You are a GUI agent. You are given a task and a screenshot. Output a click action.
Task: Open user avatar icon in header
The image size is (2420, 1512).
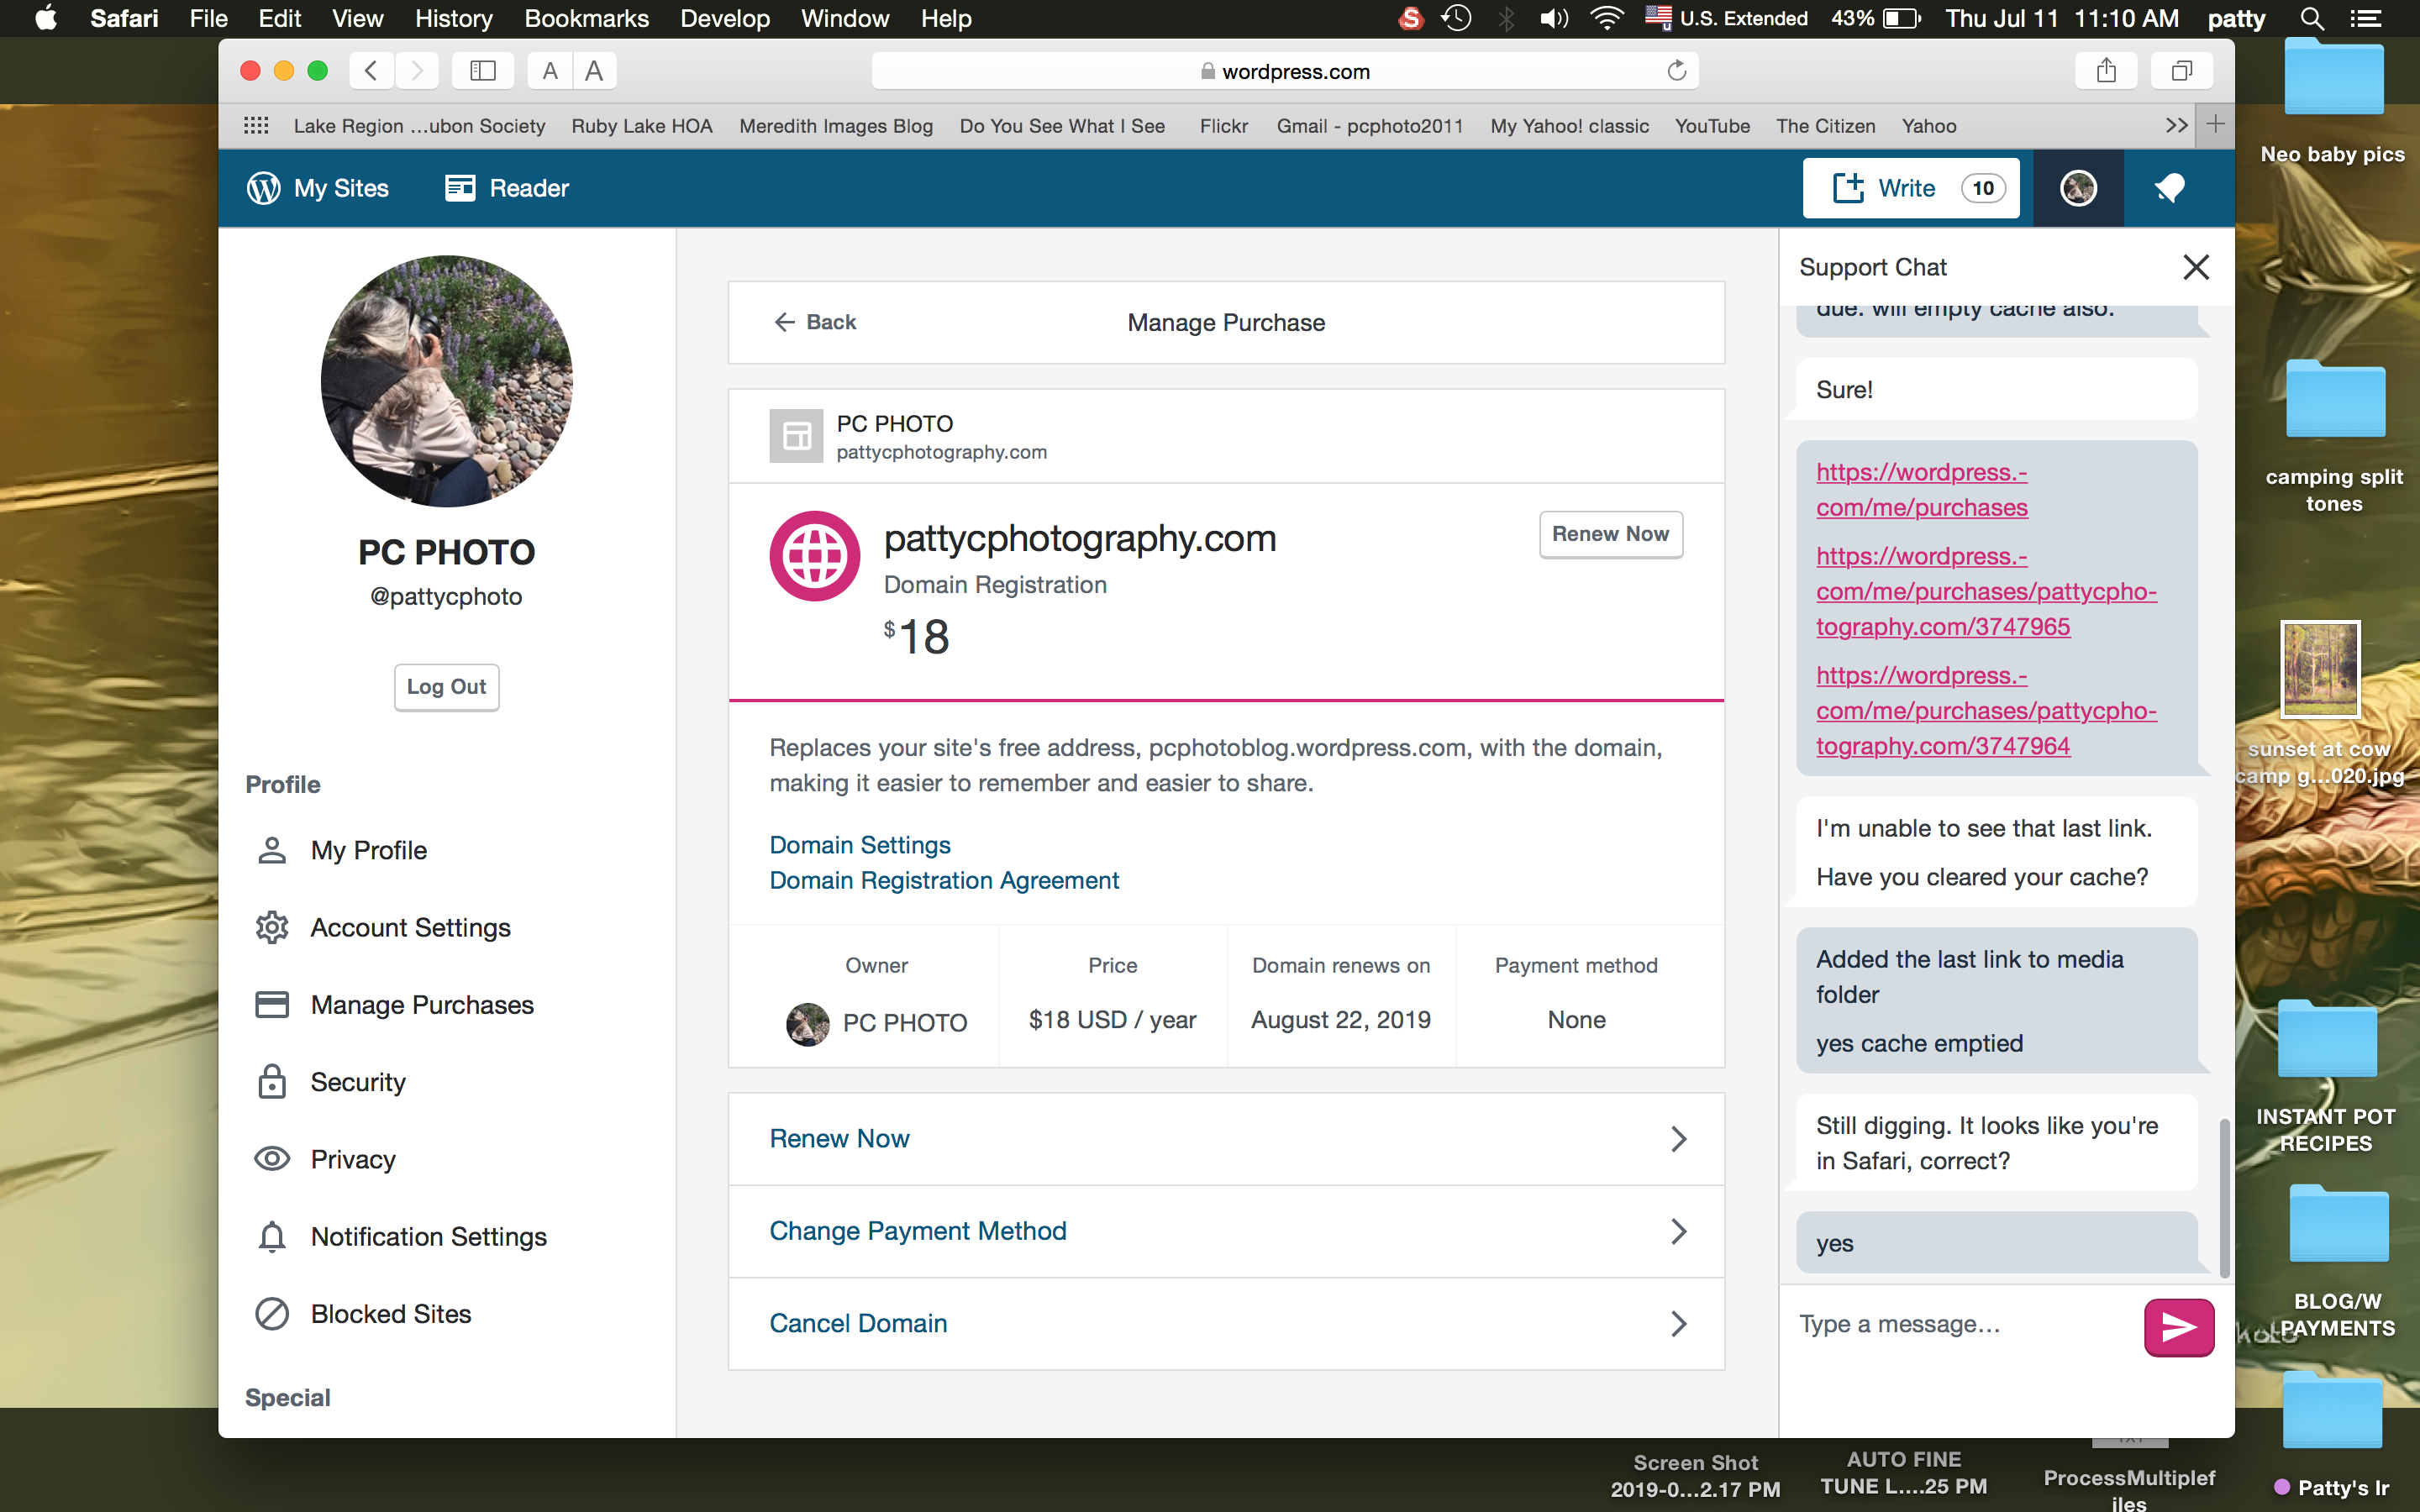coord(2078,188)
